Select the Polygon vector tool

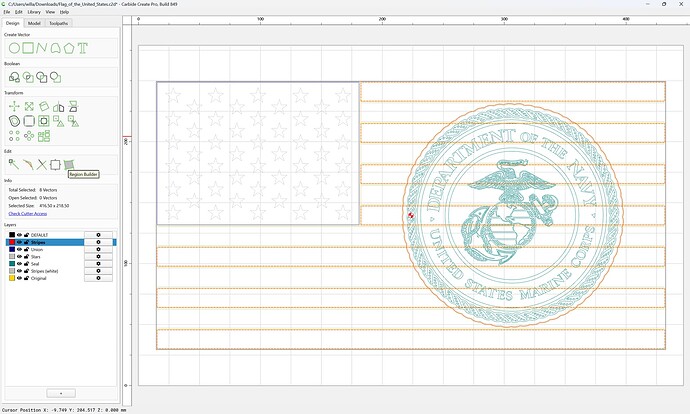pyautogui.click(x=69, y=48)
